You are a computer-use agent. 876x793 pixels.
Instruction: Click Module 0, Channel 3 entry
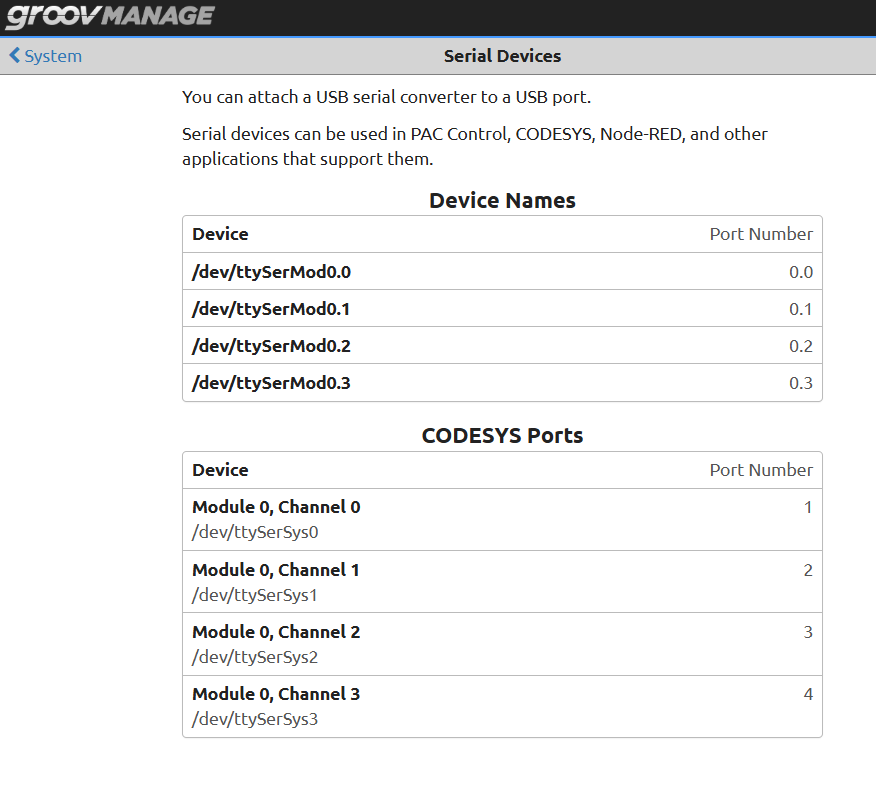click(x=276, y=694)
